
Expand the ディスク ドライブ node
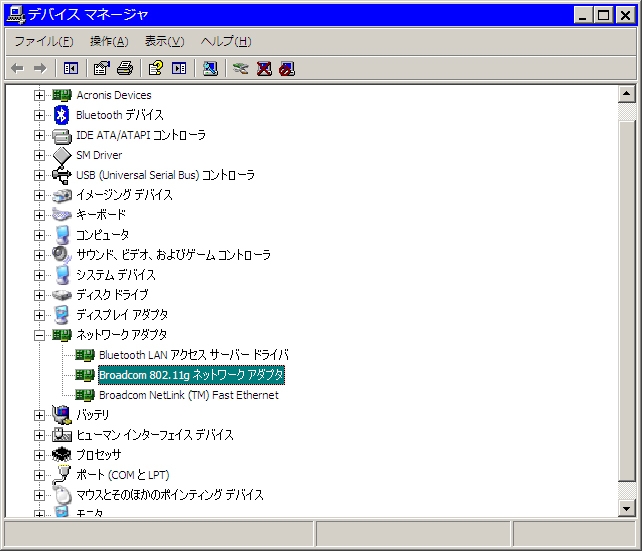[39, 295]
